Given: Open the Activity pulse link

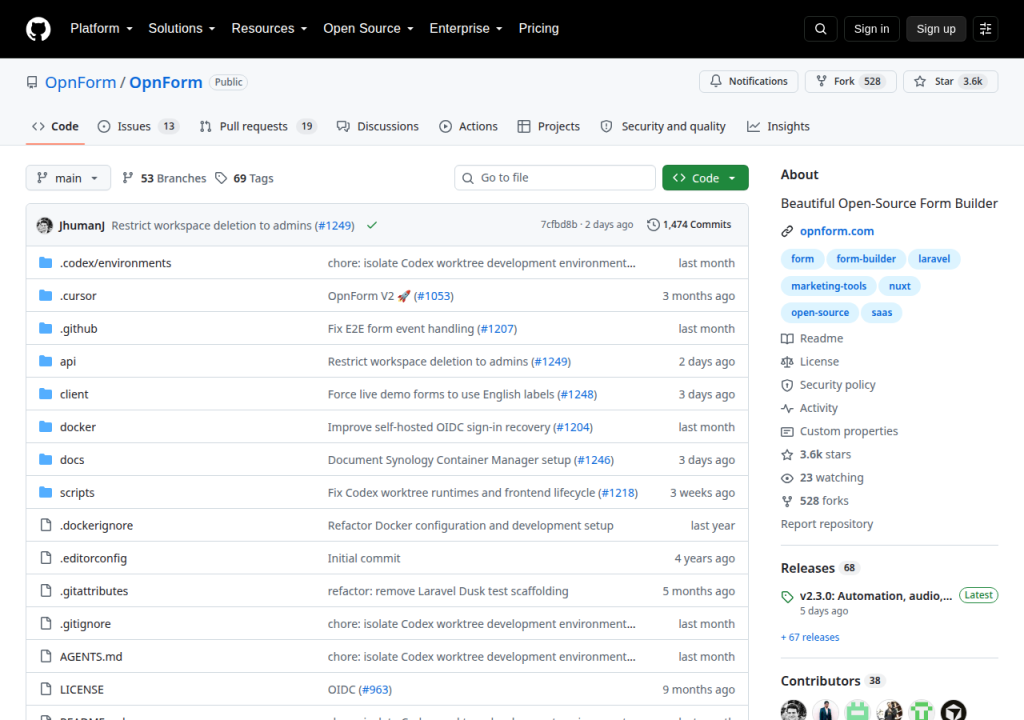Looking at the screenshot, I should pos(809,408).
